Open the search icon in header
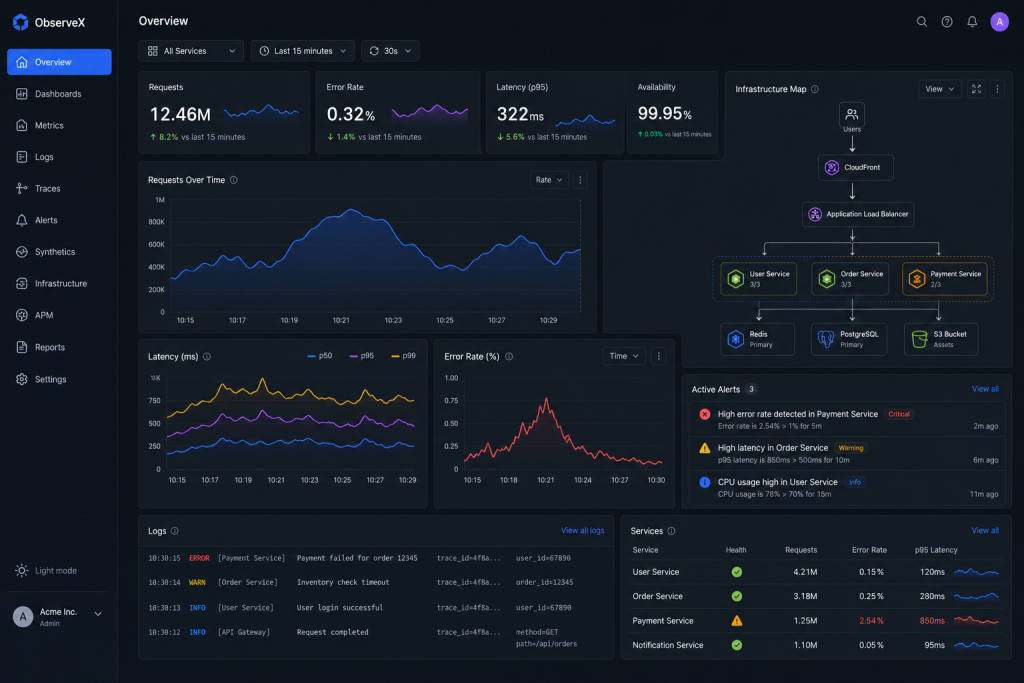This screenshot has height=683, width=1024. [921, 22]
